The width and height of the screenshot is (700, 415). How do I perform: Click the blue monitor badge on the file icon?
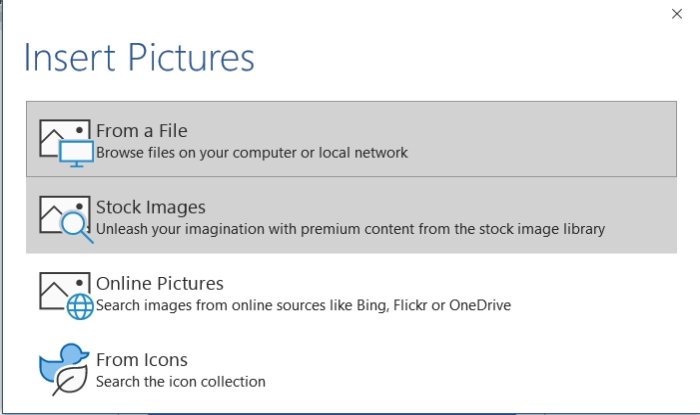(x=75, y=153)
